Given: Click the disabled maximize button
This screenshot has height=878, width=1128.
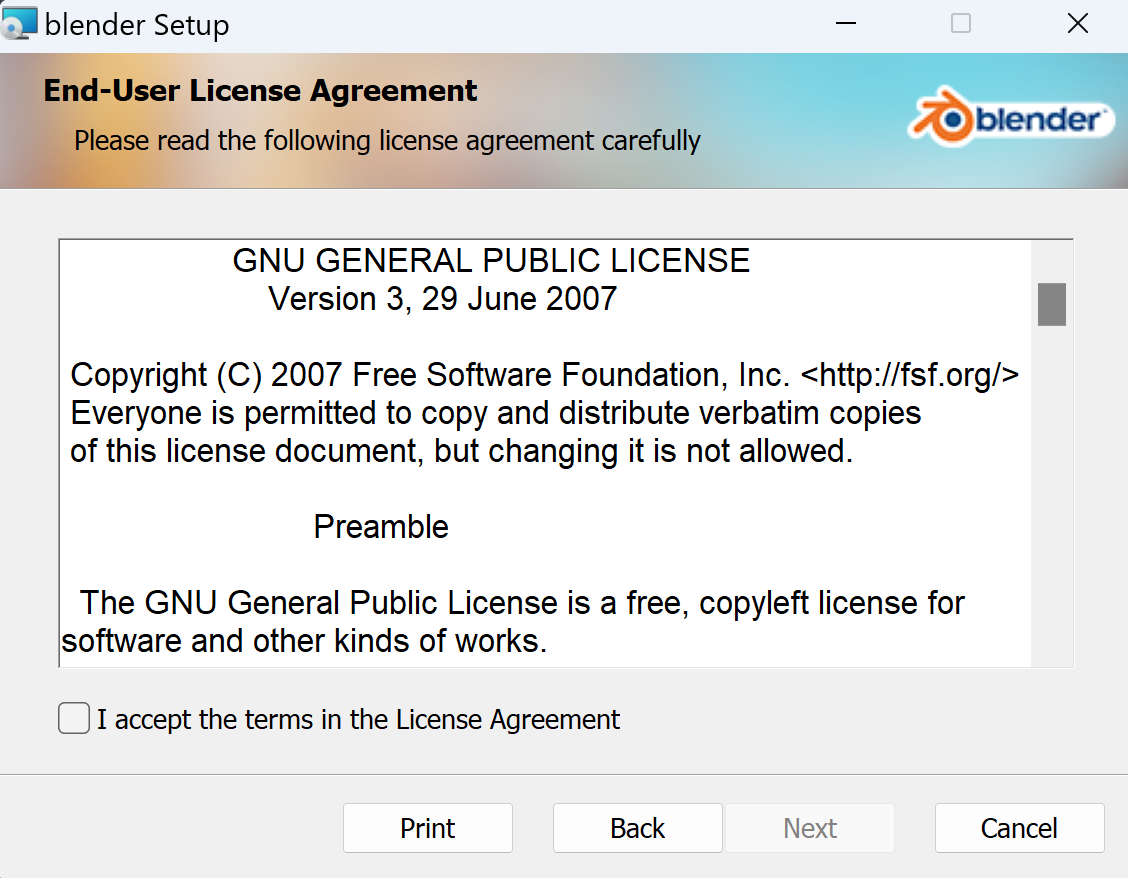Looking at the screenshot, I should point(960,24).
